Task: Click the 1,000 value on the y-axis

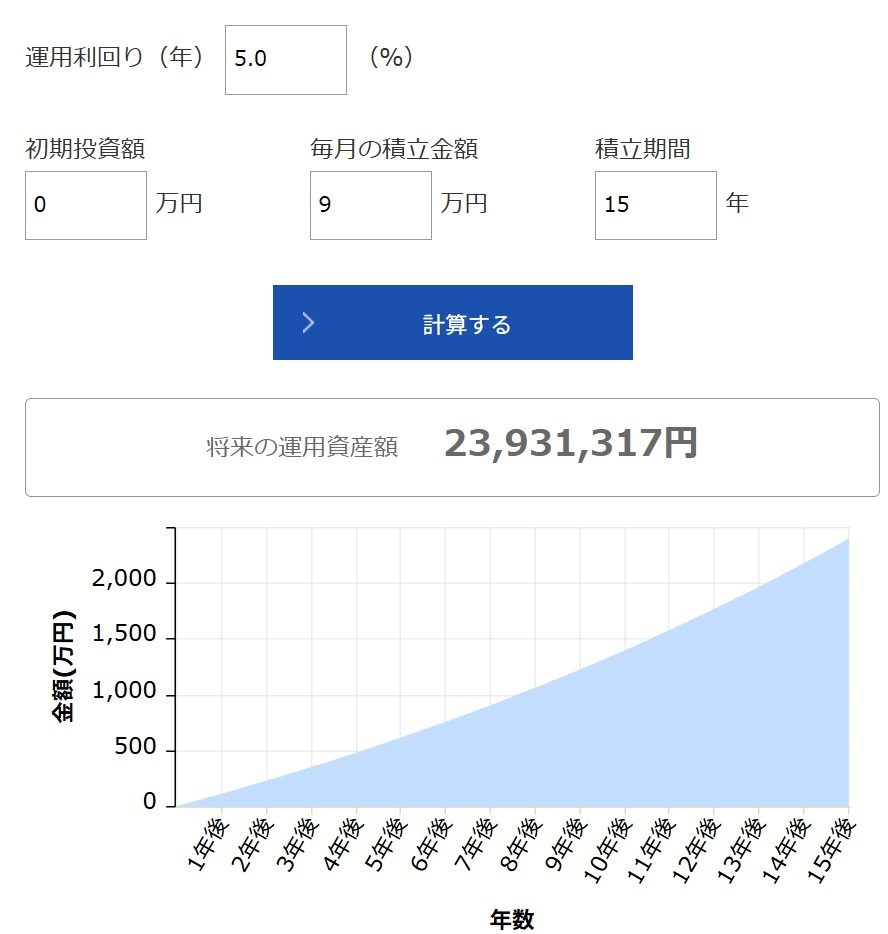Action: [124, 691]
